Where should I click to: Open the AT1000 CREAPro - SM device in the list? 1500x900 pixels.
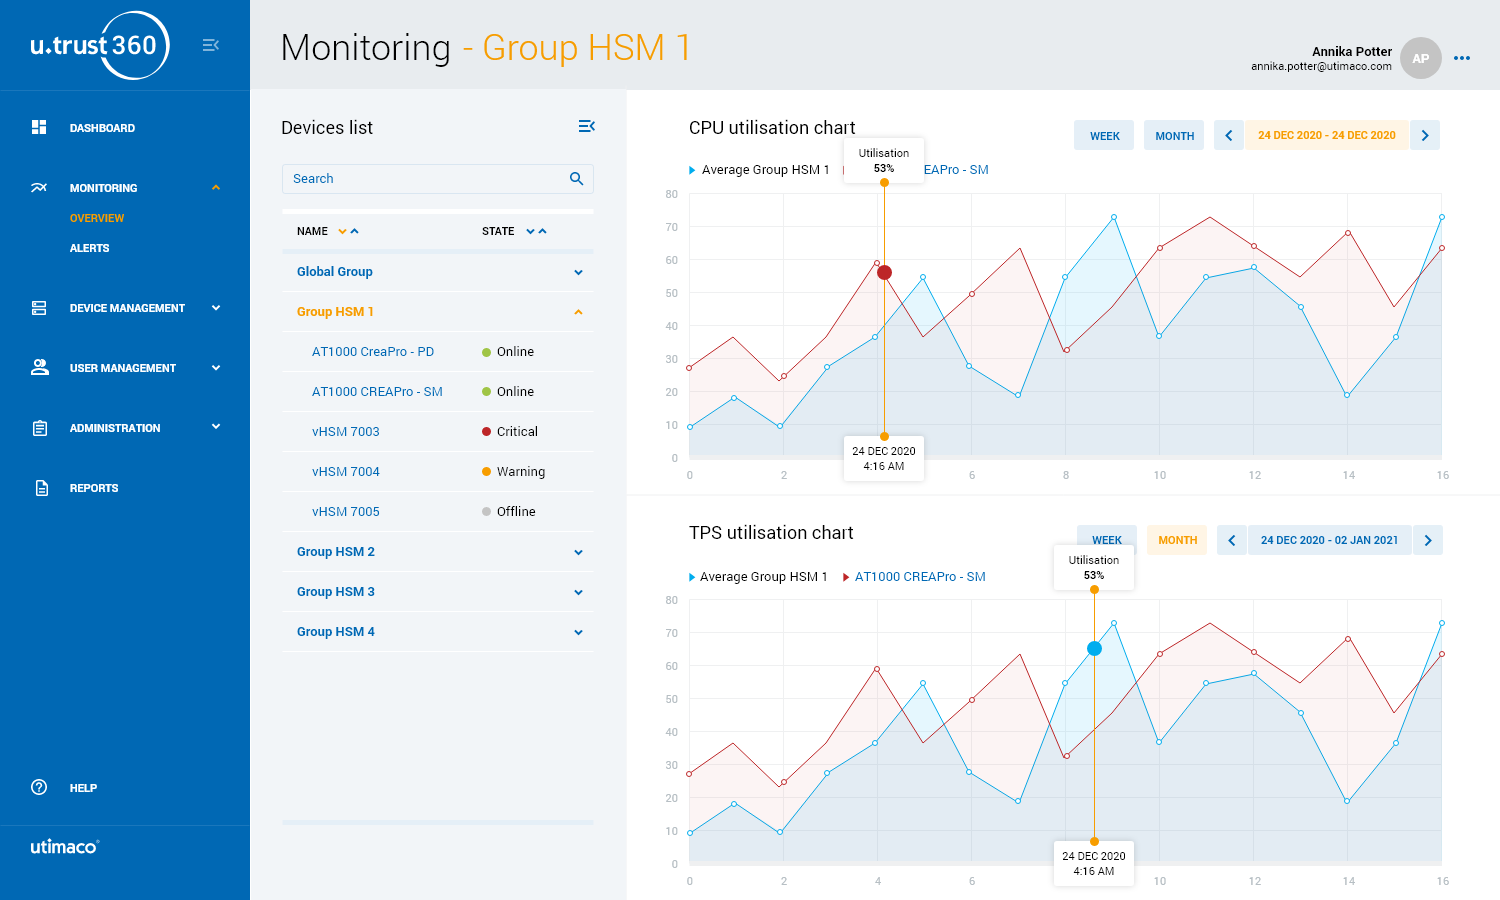click(x=377, y=392)
